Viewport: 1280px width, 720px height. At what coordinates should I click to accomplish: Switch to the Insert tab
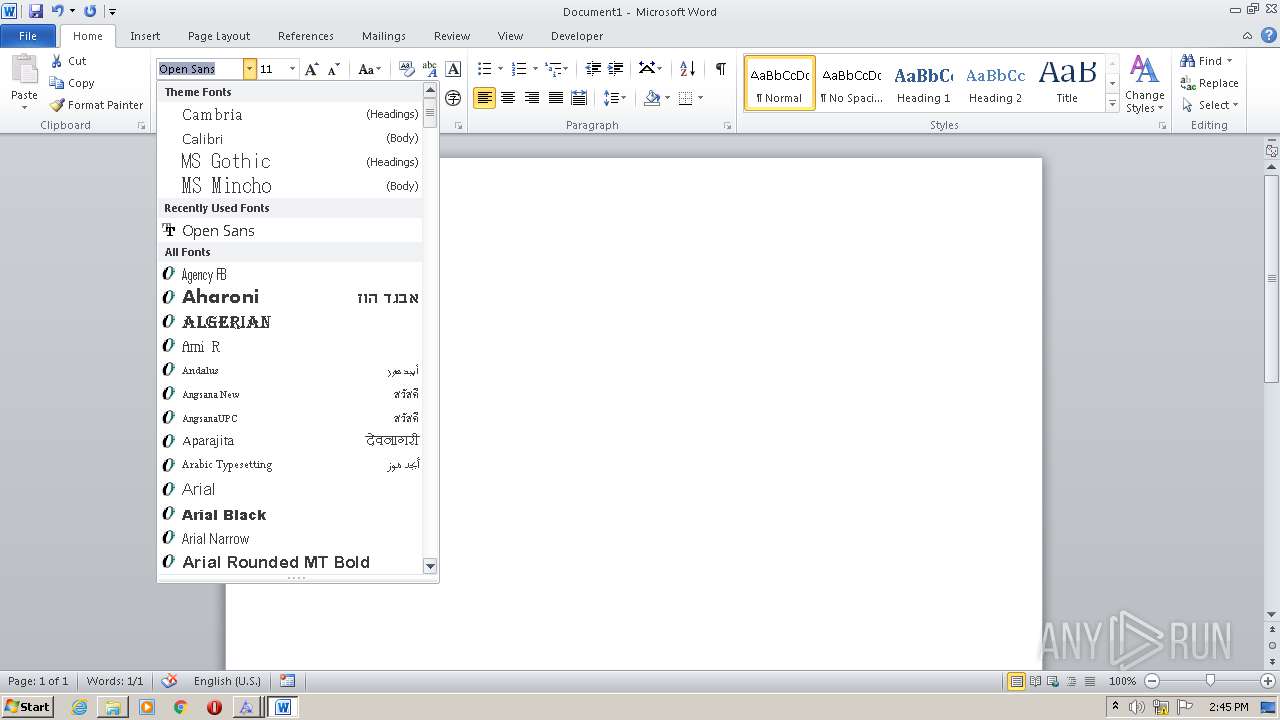145,36
